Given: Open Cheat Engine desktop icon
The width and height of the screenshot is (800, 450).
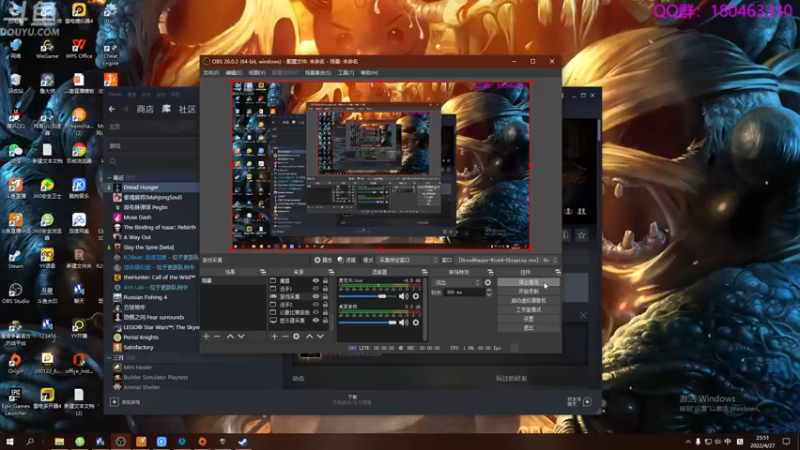Looking at the screenshot, I should tap(110, 53).
